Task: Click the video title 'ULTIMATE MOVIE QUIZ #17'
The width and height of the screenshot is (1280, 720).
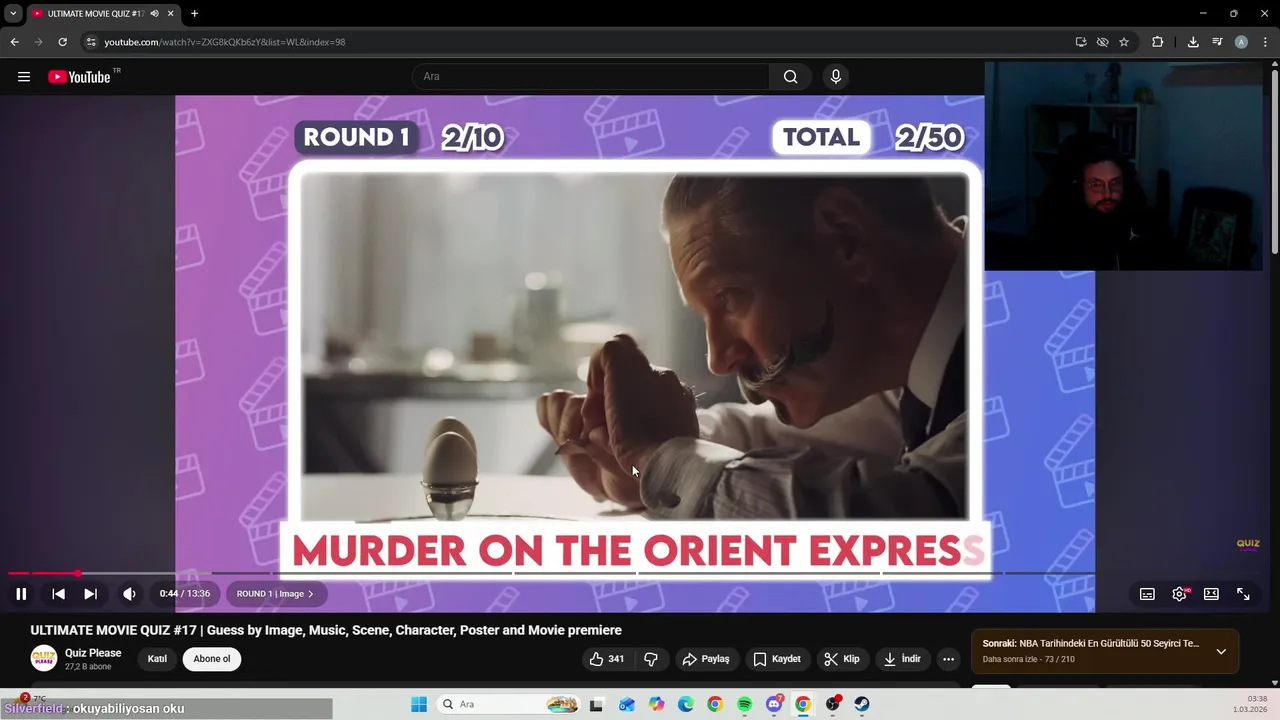Action: click(x=326, y=630)
